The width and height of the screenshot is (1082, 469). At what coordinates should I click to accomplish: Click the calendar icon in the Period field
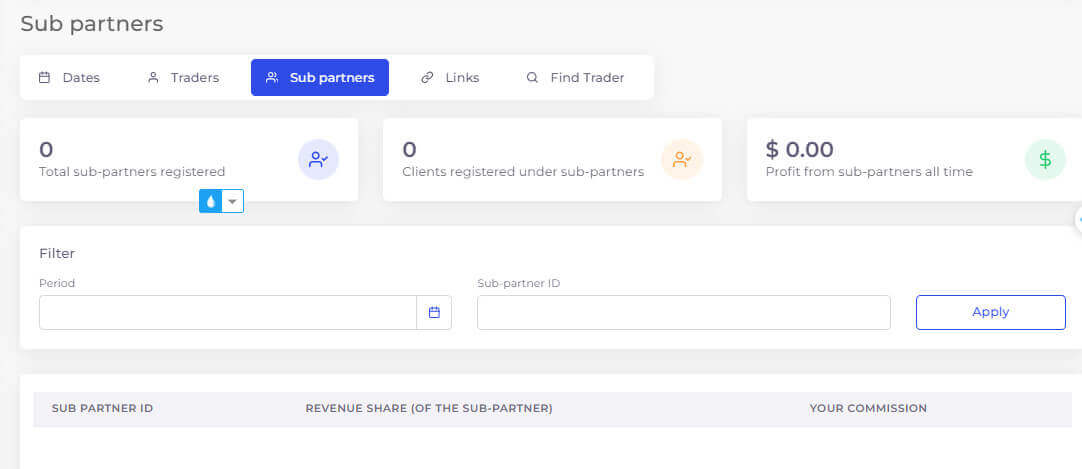pyautogui.click(x=434, y=312)
